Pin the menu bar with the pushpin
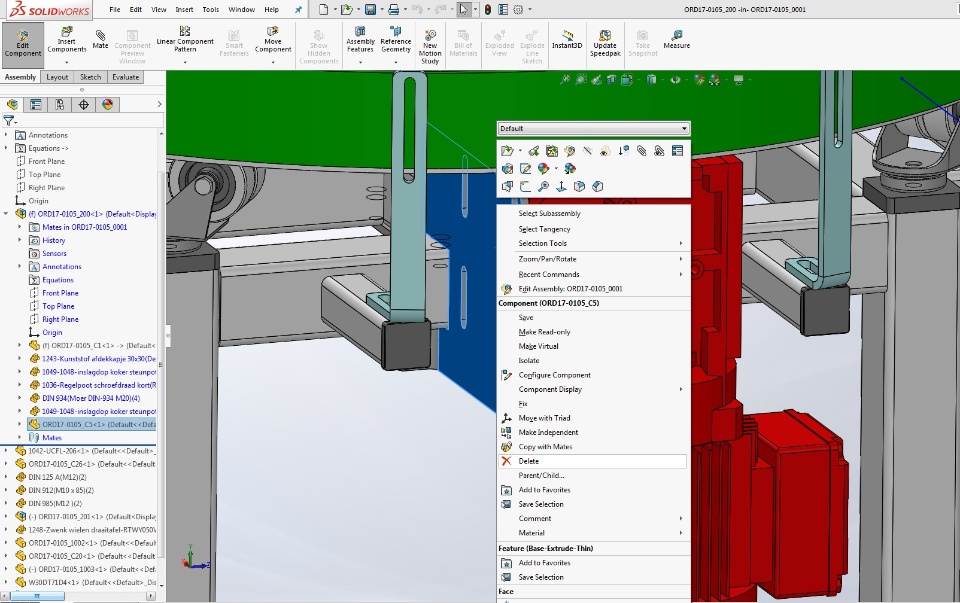This screenshot has width=960, height=603. (x=298, y=9)
